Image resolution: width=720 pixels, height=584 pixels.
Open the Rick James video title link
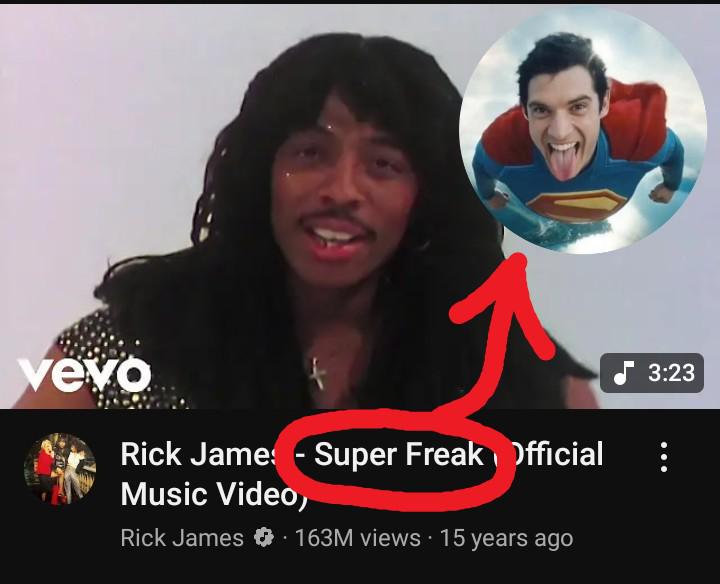(x=362, y=473)
